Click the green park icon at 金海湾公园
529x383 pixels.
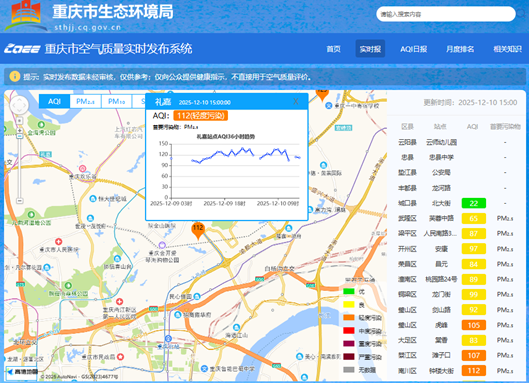point(41,125)
